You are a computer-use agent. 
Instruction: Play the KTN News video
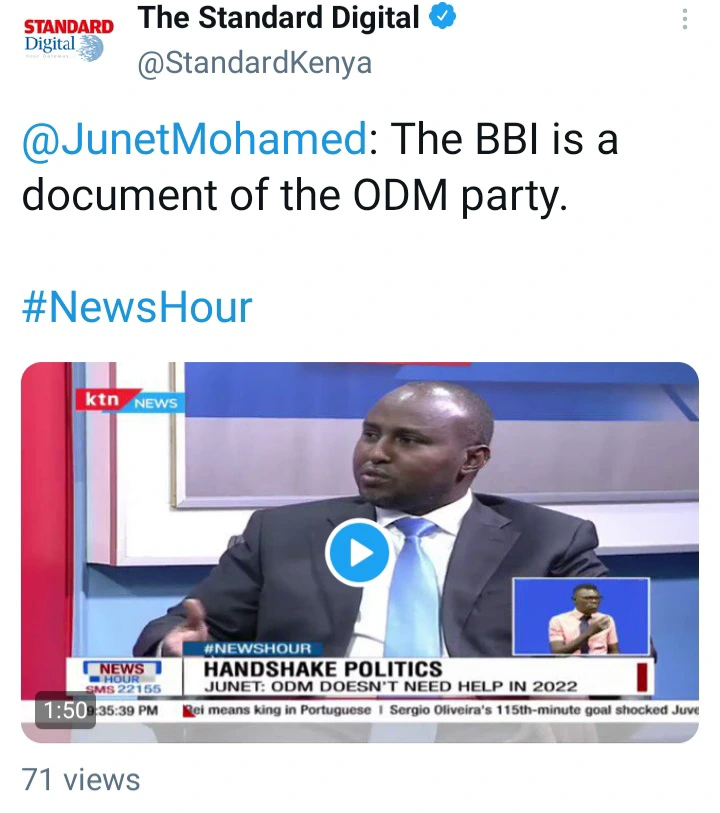click(357, 553)
